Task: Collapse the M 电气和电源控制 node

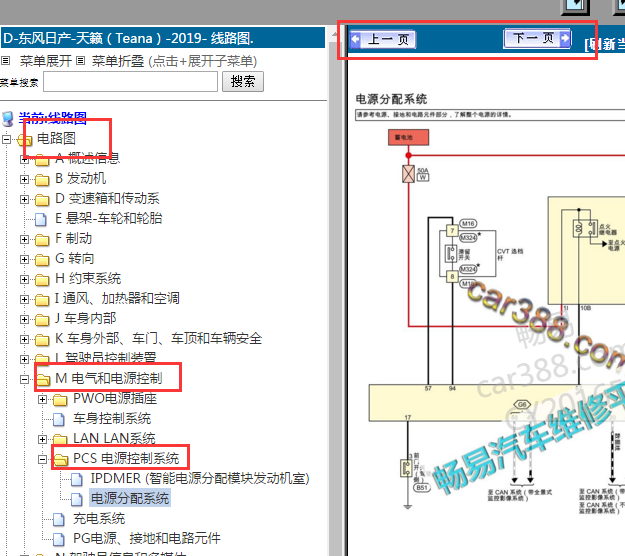Action: coord(24,379)
